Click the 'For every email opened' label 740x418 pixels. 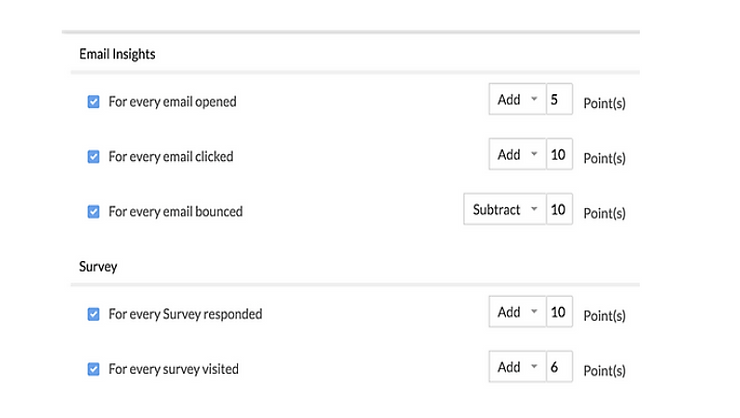click(172, 102)
